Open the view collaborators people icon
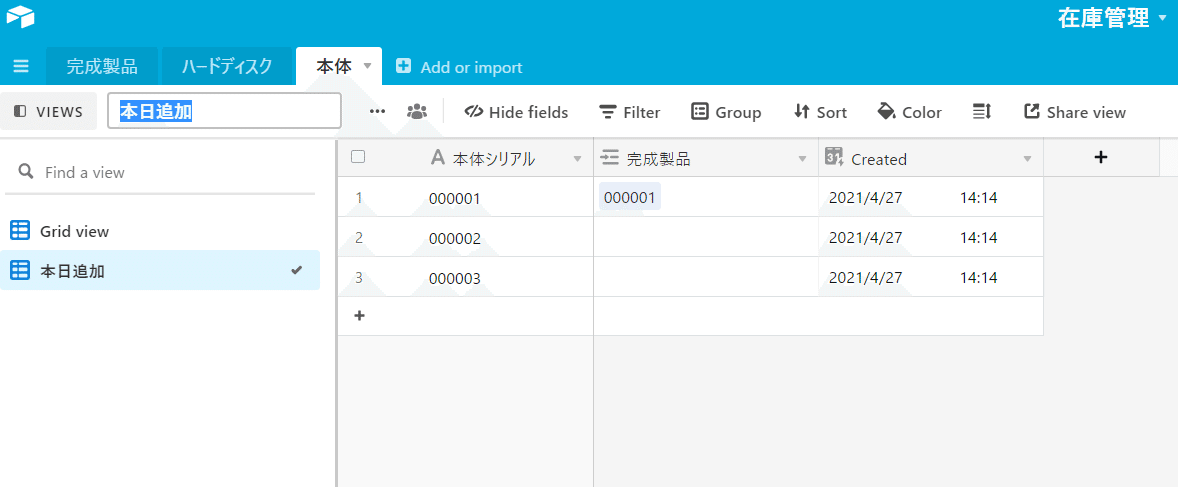This screenshot has height=487, width=1178. [x=417, y=112]
